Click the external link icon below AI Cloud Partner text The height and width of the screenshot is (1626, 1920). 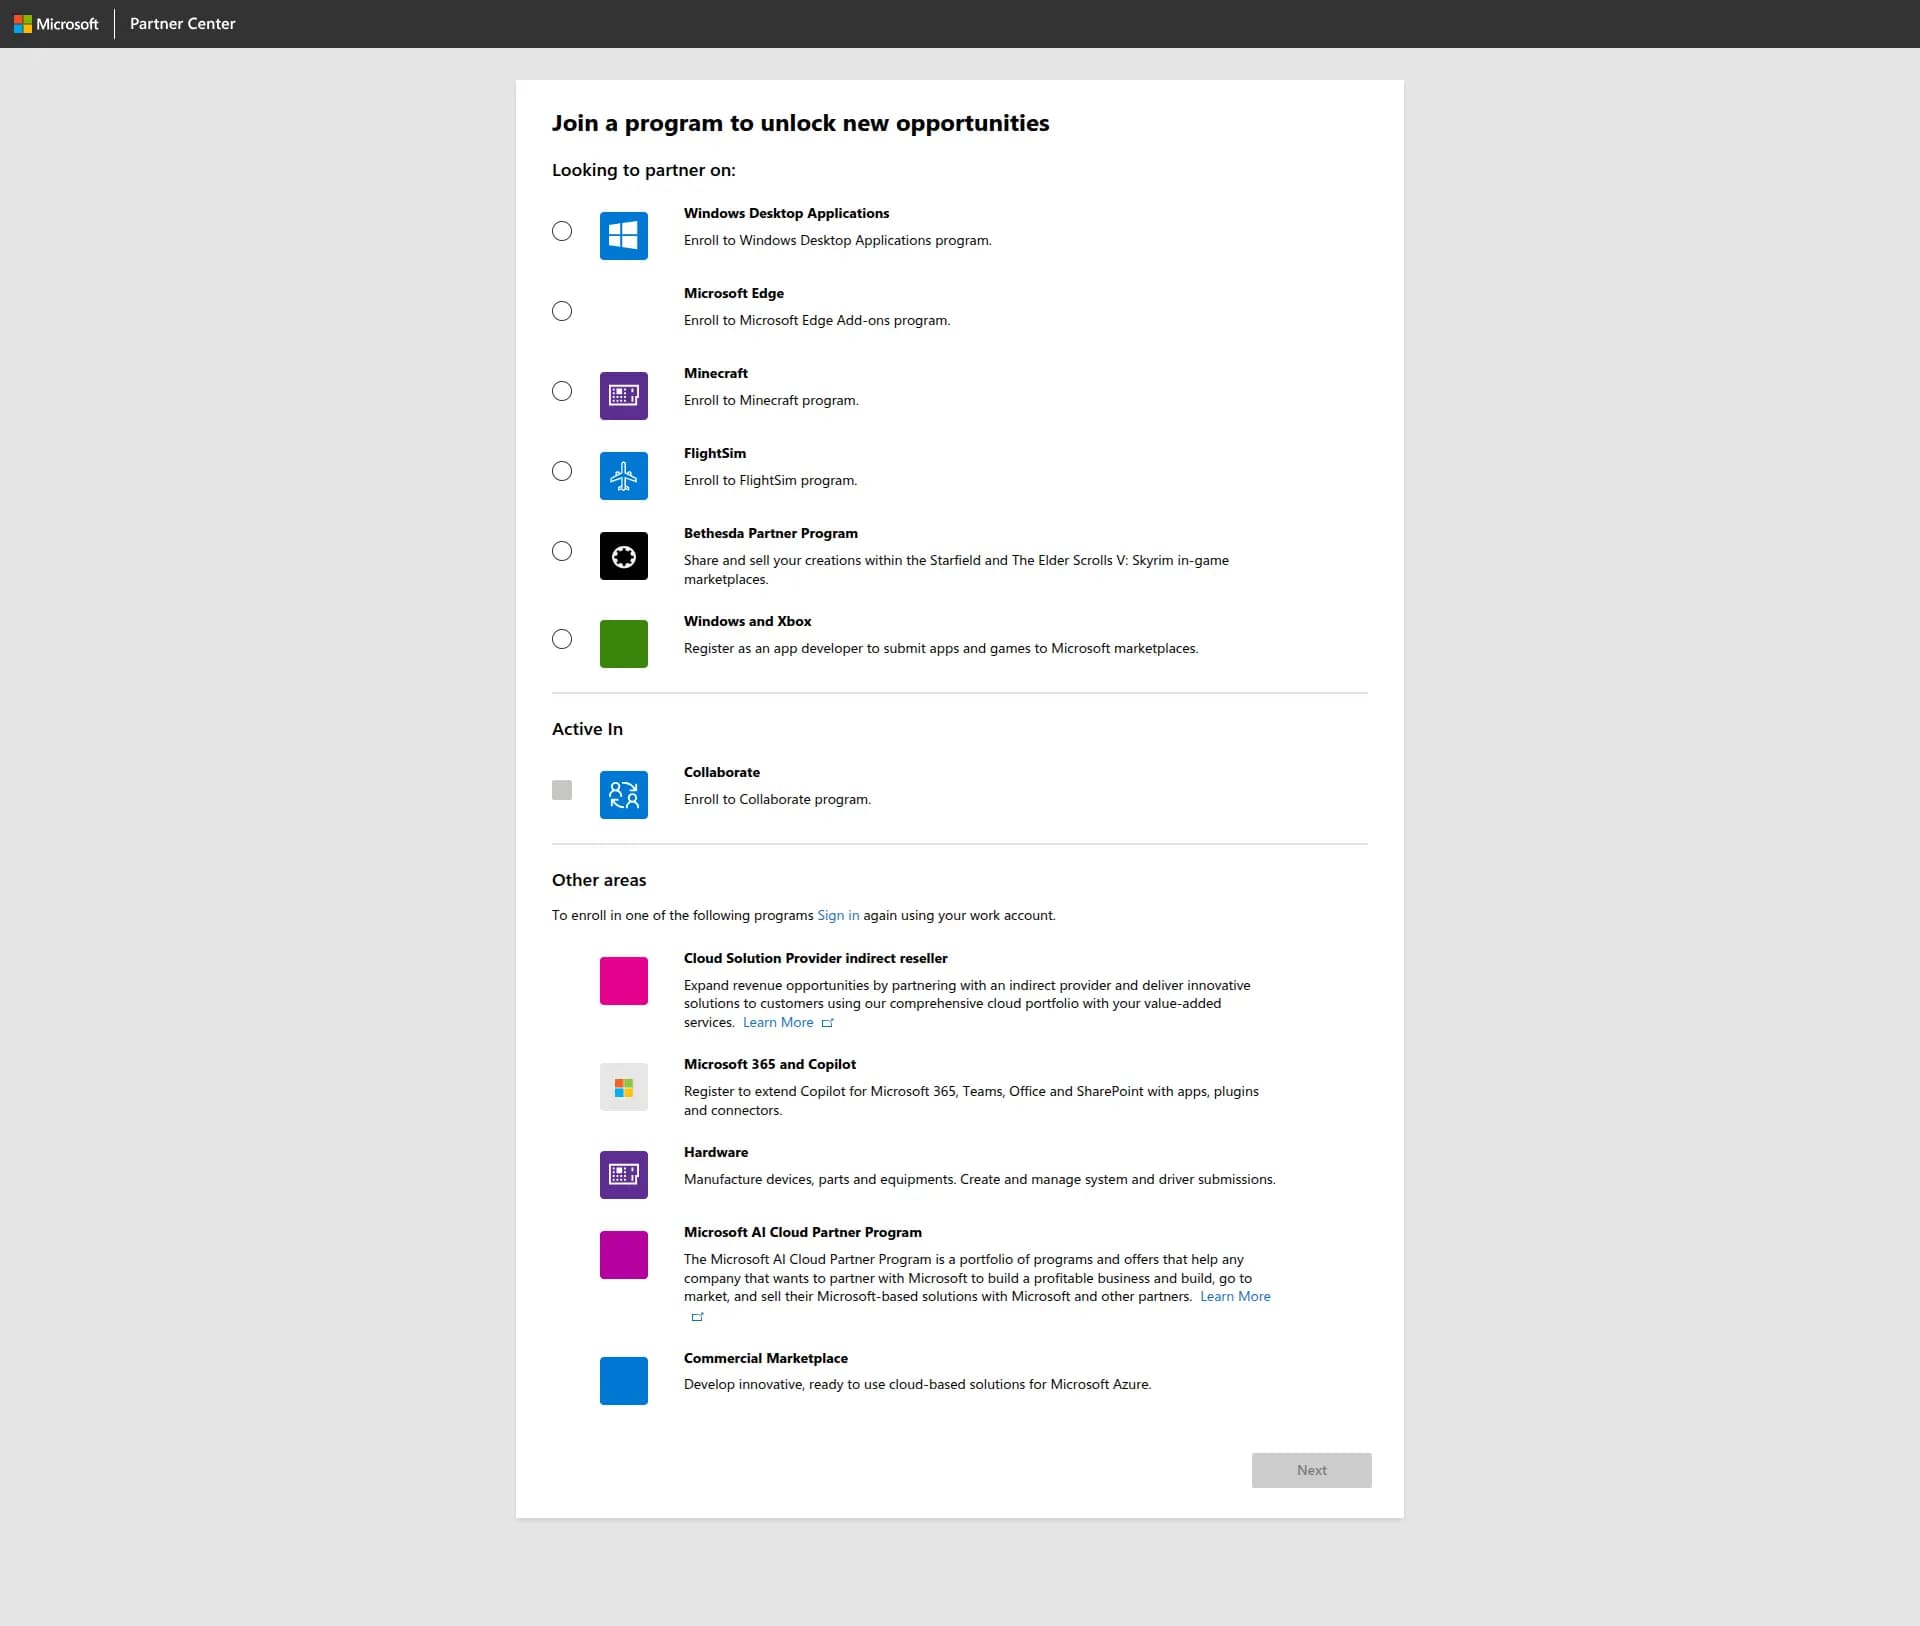click(698, 1317)
